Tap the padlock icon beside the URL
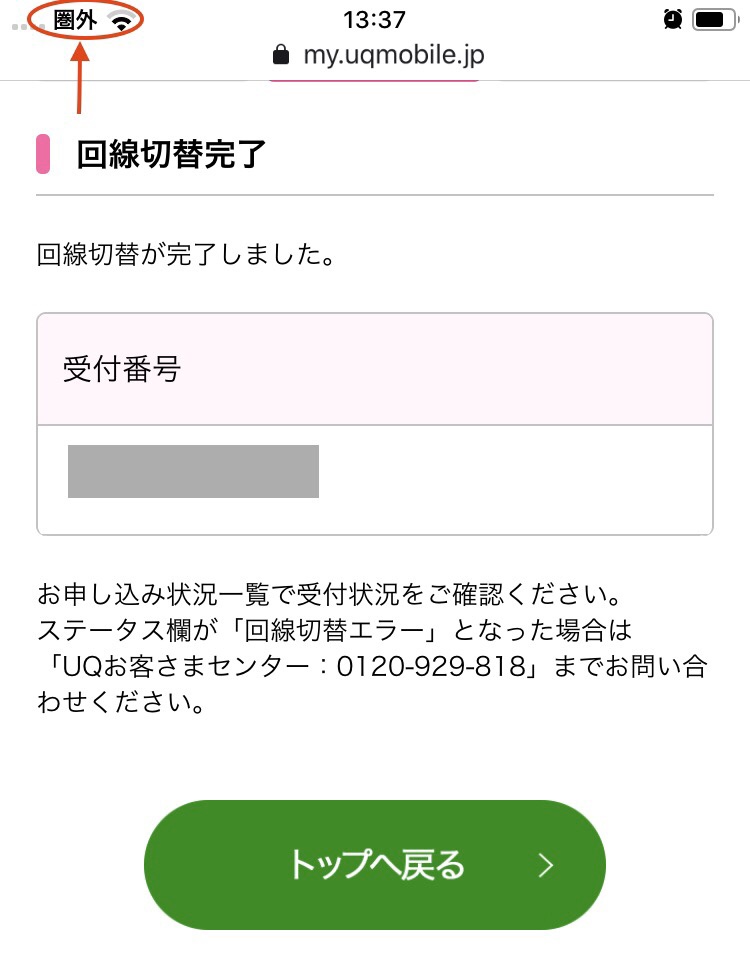Screen dimensions: 750x966 281,53
